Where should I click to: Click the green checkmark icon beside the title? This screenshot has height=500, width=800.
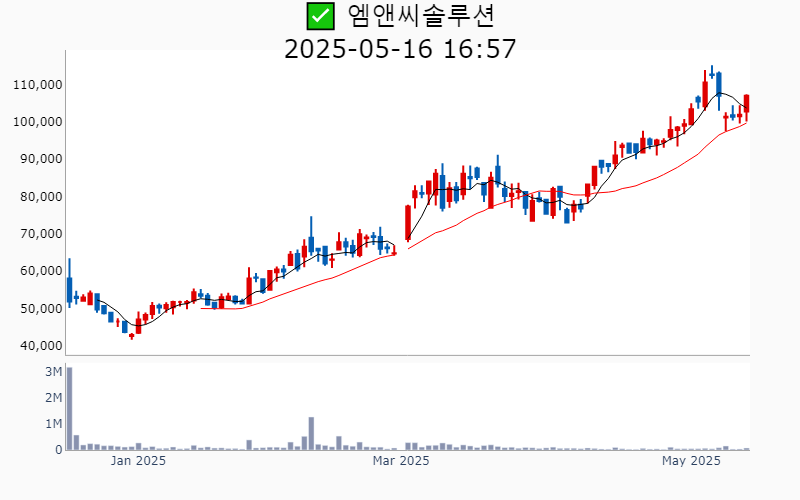coord(320,16)
